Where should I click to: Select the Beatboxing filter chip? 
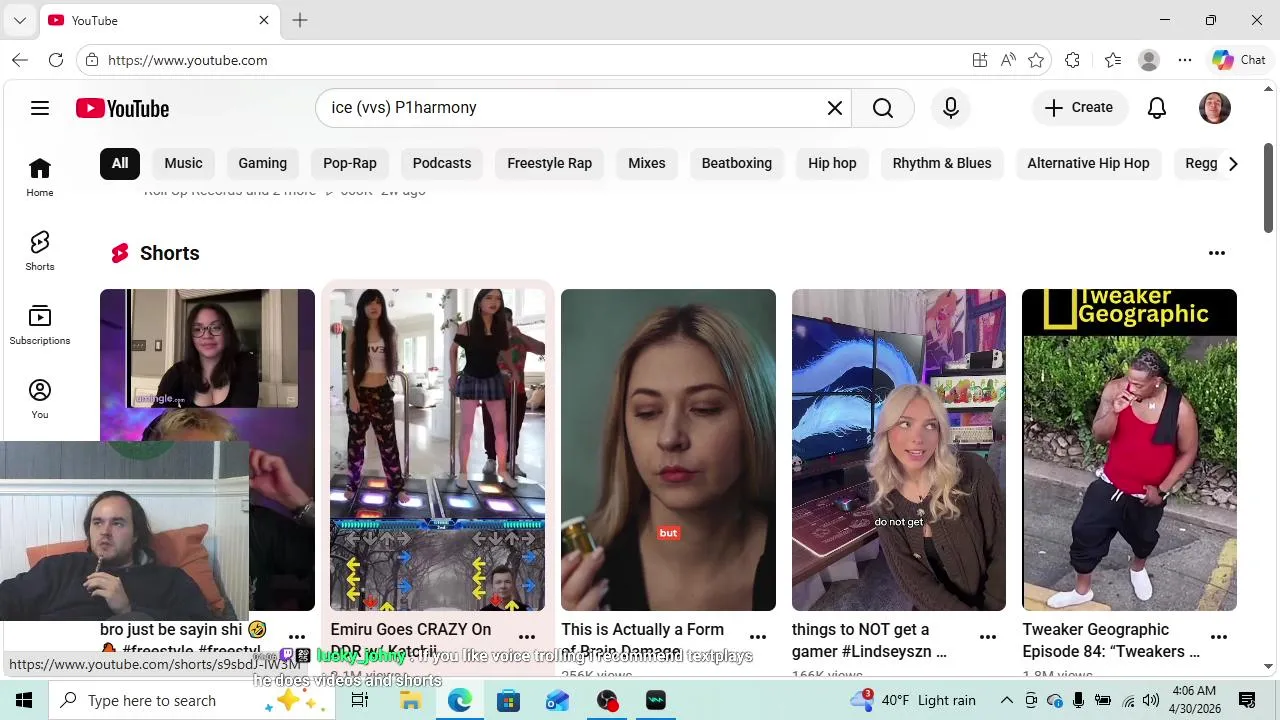point(737,163)
